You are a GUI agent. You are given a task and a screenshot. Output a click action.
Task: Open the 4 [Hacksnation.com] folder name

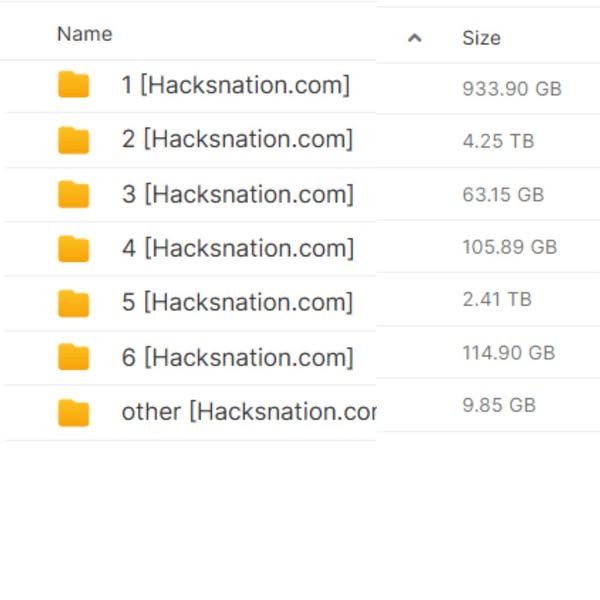(238, 248)
